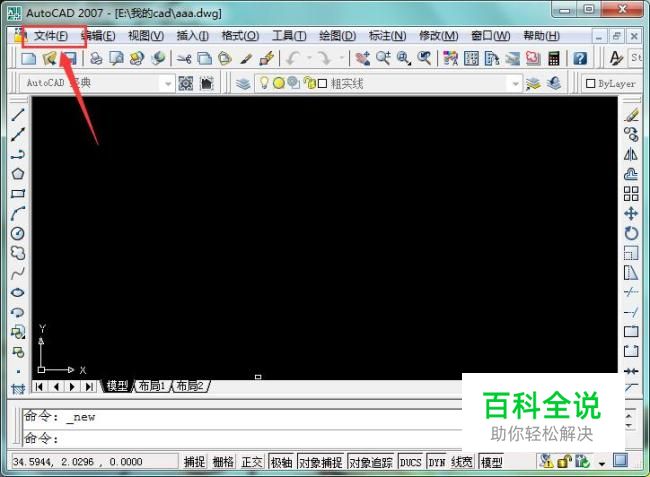Toggle DUCS dynamic UCS

tap(410, 462)
